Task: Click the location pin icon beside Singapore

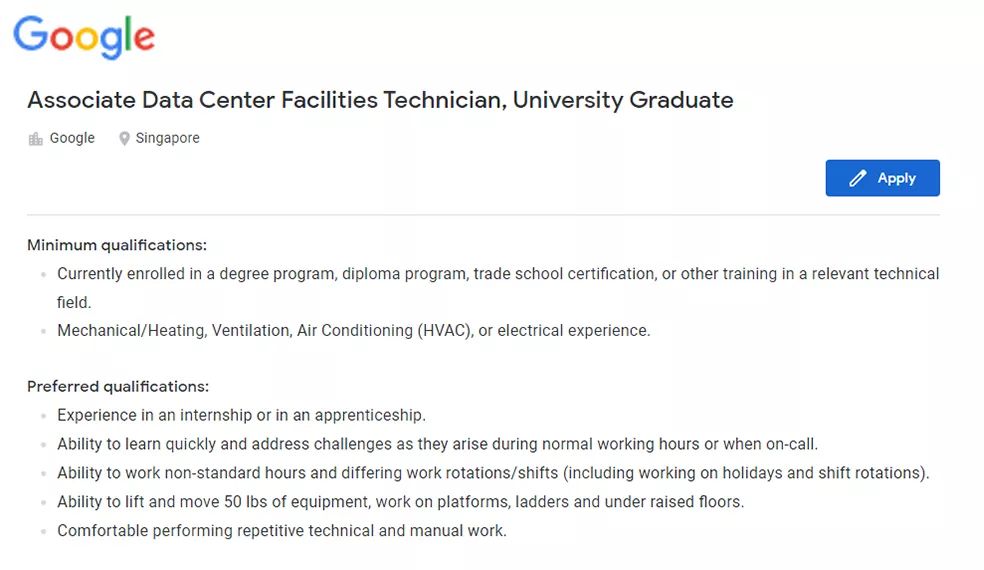Action: [124, 138]
